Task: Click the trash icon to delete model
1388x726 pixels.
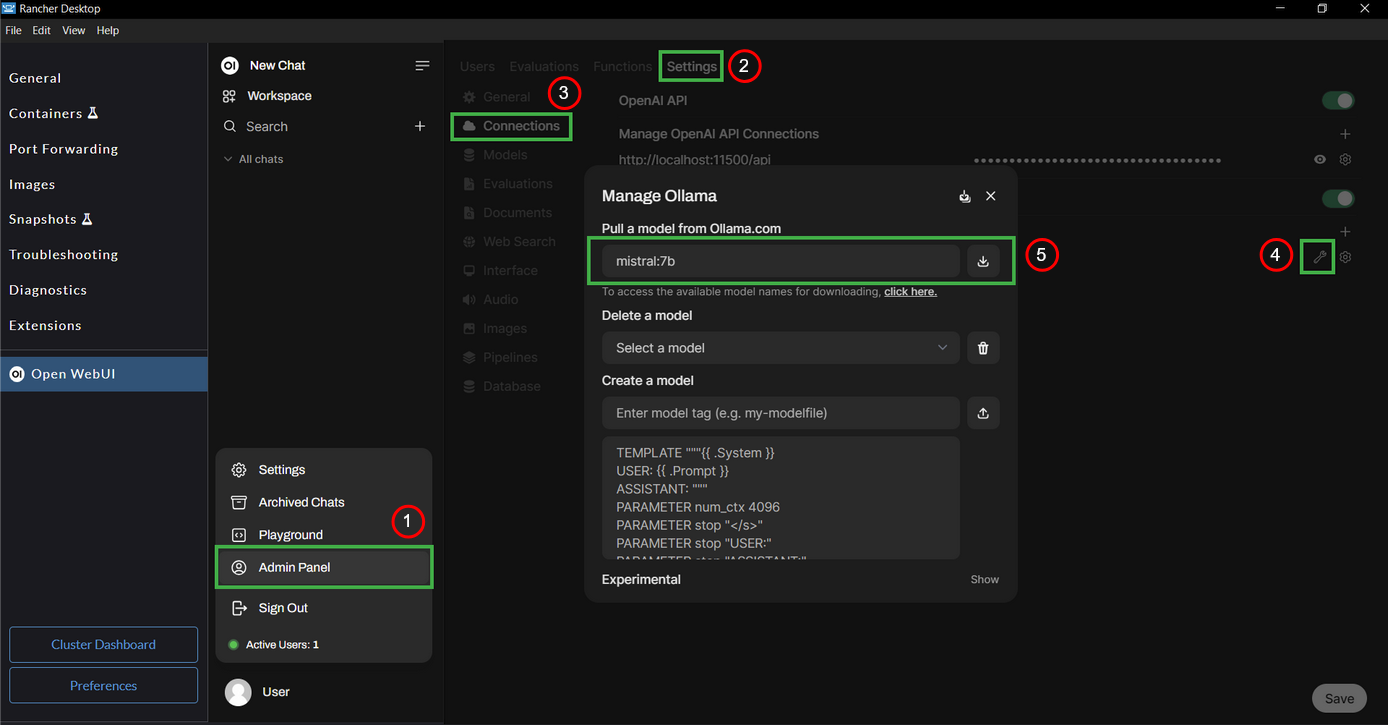Action: pyautogui.click(x=983, y=348)
